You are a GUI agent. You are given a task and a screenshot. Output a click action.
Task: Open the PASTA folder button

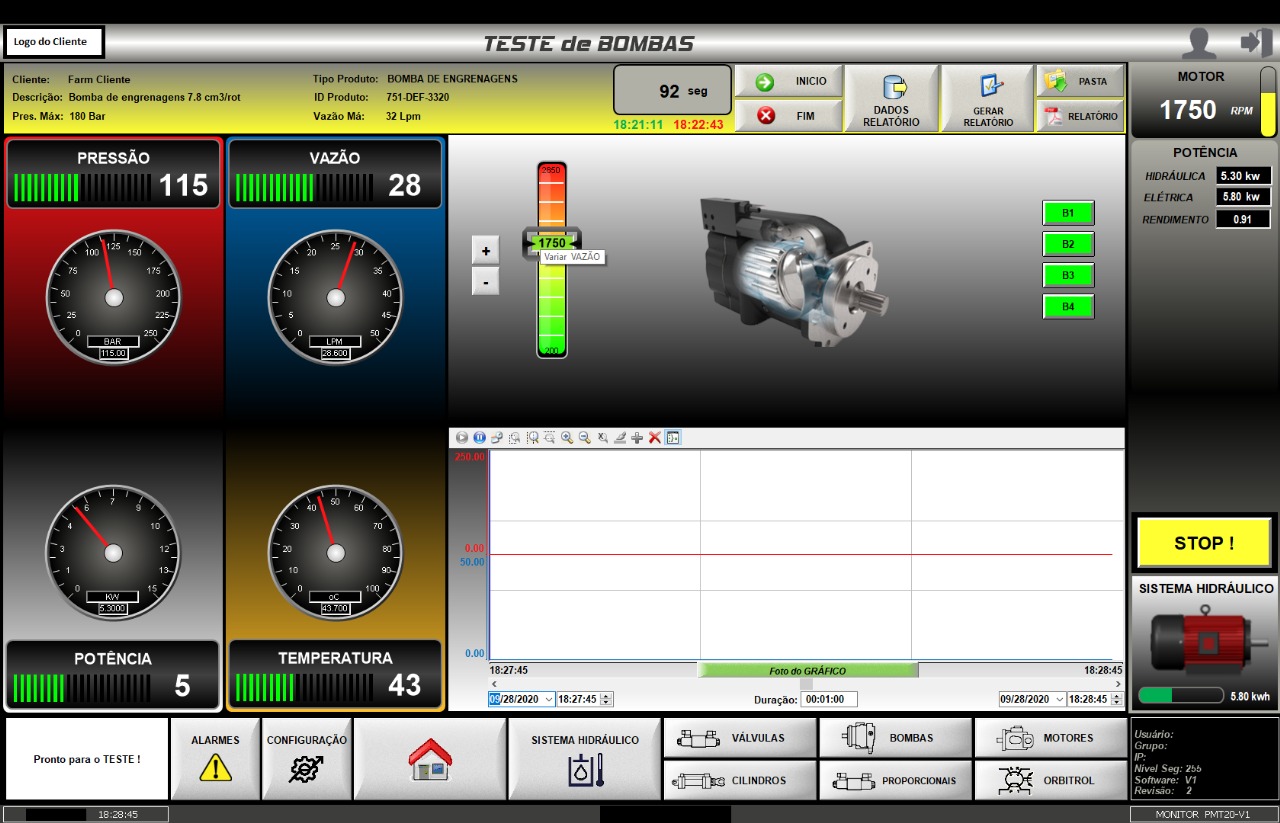(x=1080, y=81)
